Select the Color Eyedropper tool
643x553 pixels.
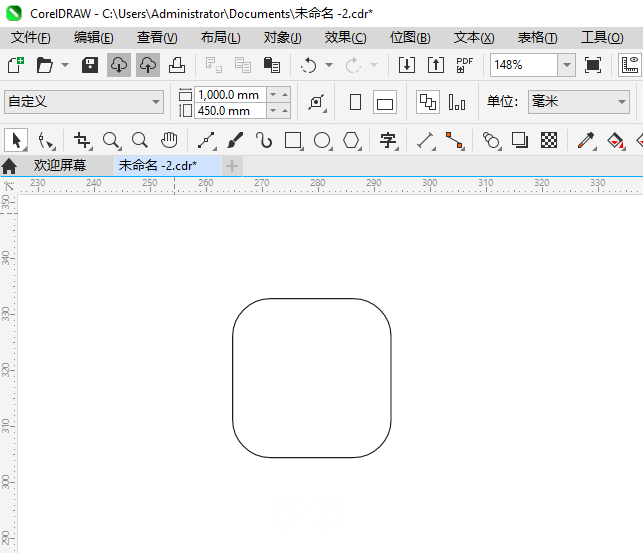pyautogui.click(x=586, y=140)
